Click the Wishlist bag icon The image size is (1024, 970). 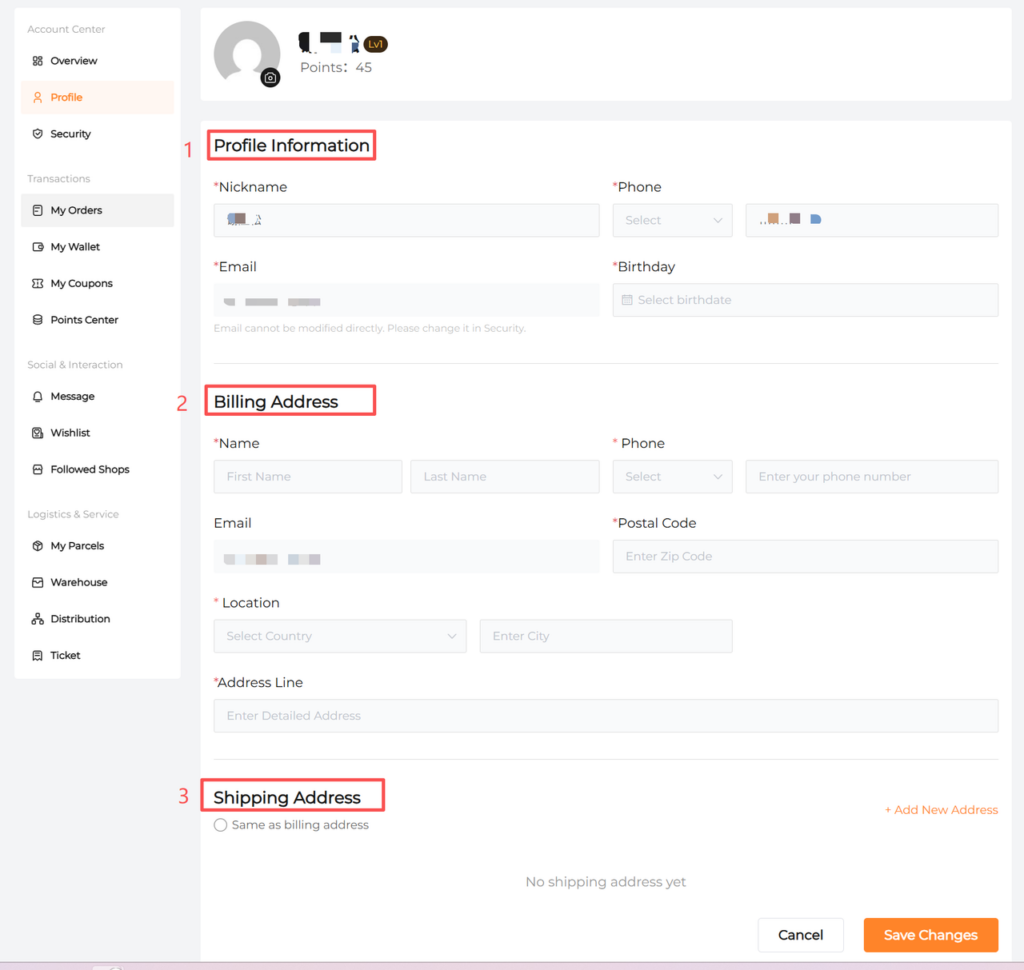tap(38, 433)
